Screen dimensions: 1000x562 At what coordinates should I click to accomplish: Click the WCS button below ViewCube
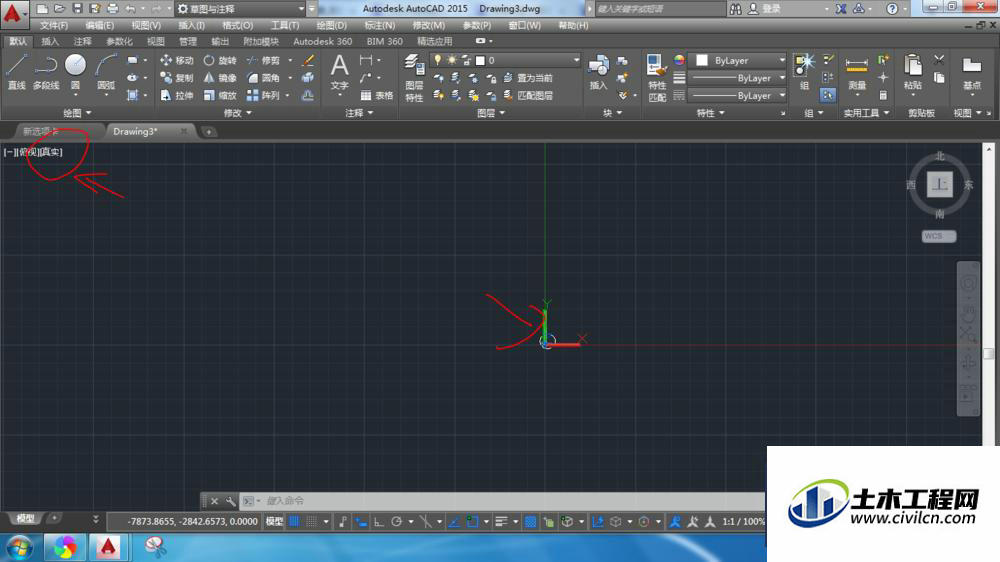(939, 236)
